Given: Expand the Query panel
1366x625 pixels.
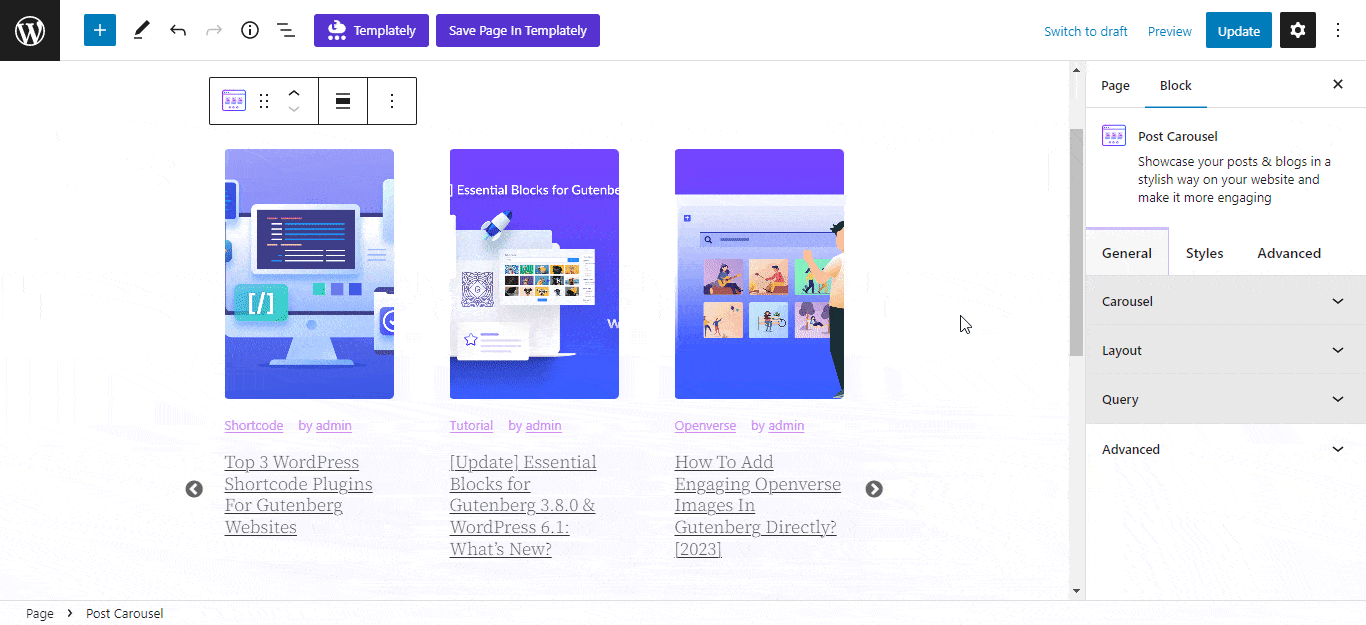Looking at the screenshot, I should [1226, 399].
